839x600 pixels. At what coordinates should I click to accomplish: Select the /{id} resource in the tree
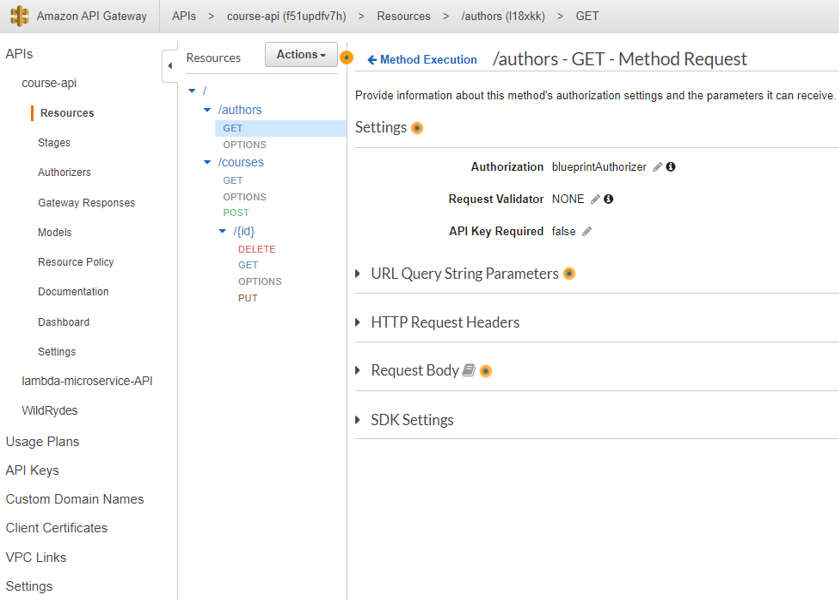tap(244, 231)
